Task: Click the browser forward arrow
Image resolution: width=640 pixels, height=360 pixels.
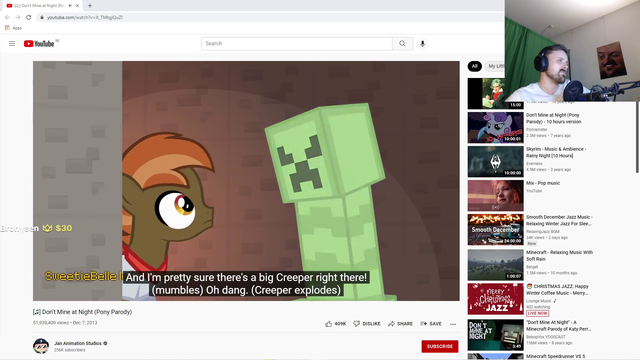Action: coord(18,17)
